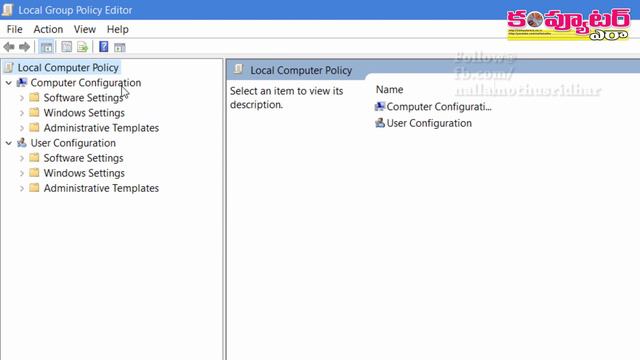
Task: Select Computer Configuration label in the tree
Action: (86, 83)
